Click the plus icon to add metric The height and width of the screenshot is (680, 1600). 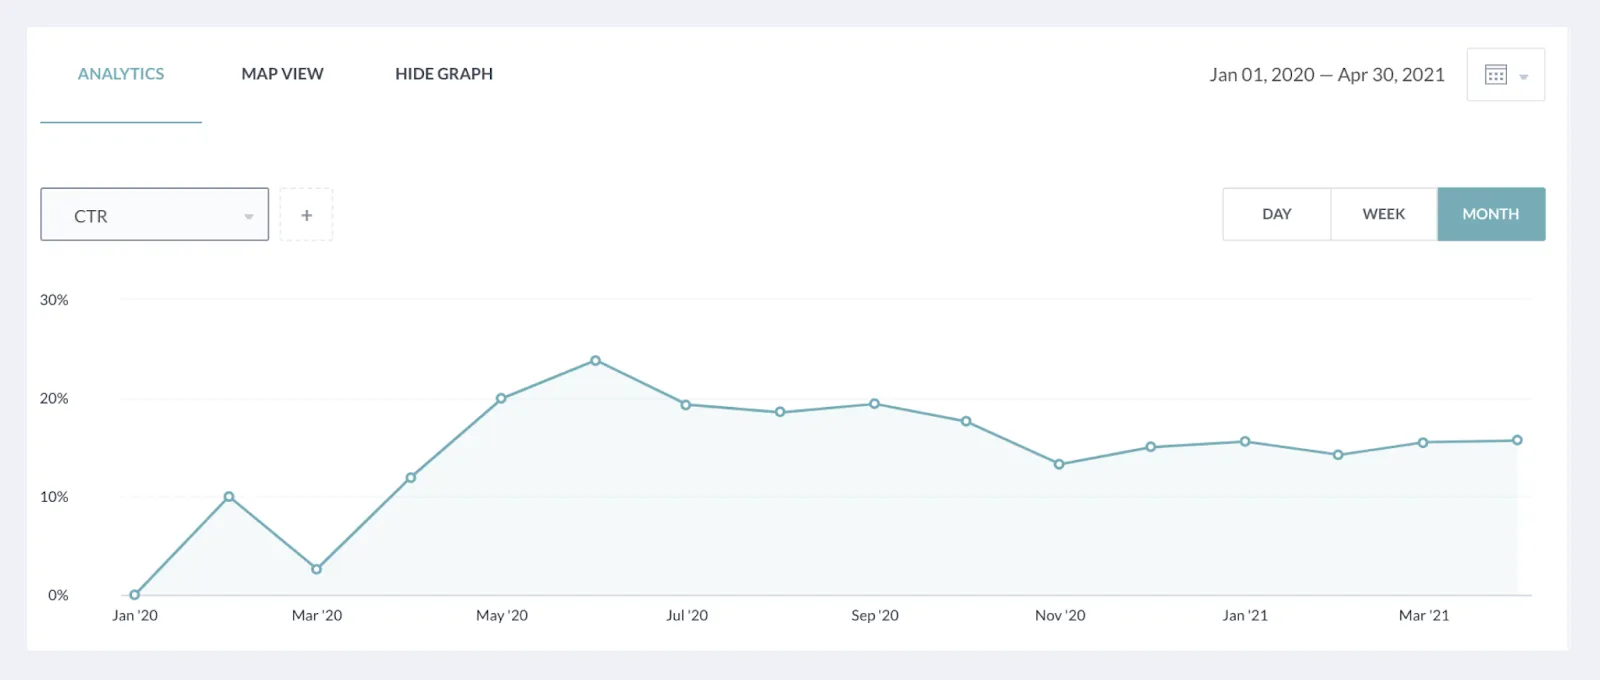pyautogui.click(x=306, y=215)
